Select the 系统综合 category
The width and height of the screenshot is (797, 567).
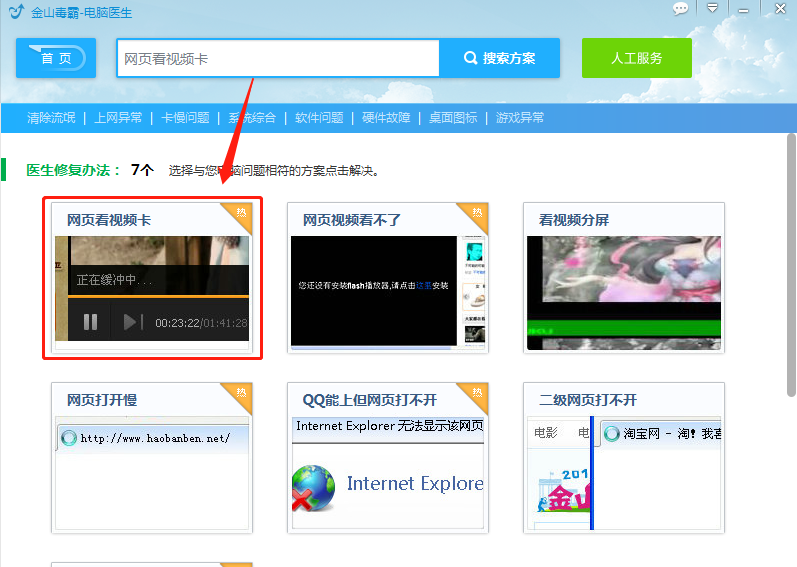point(252,118)
